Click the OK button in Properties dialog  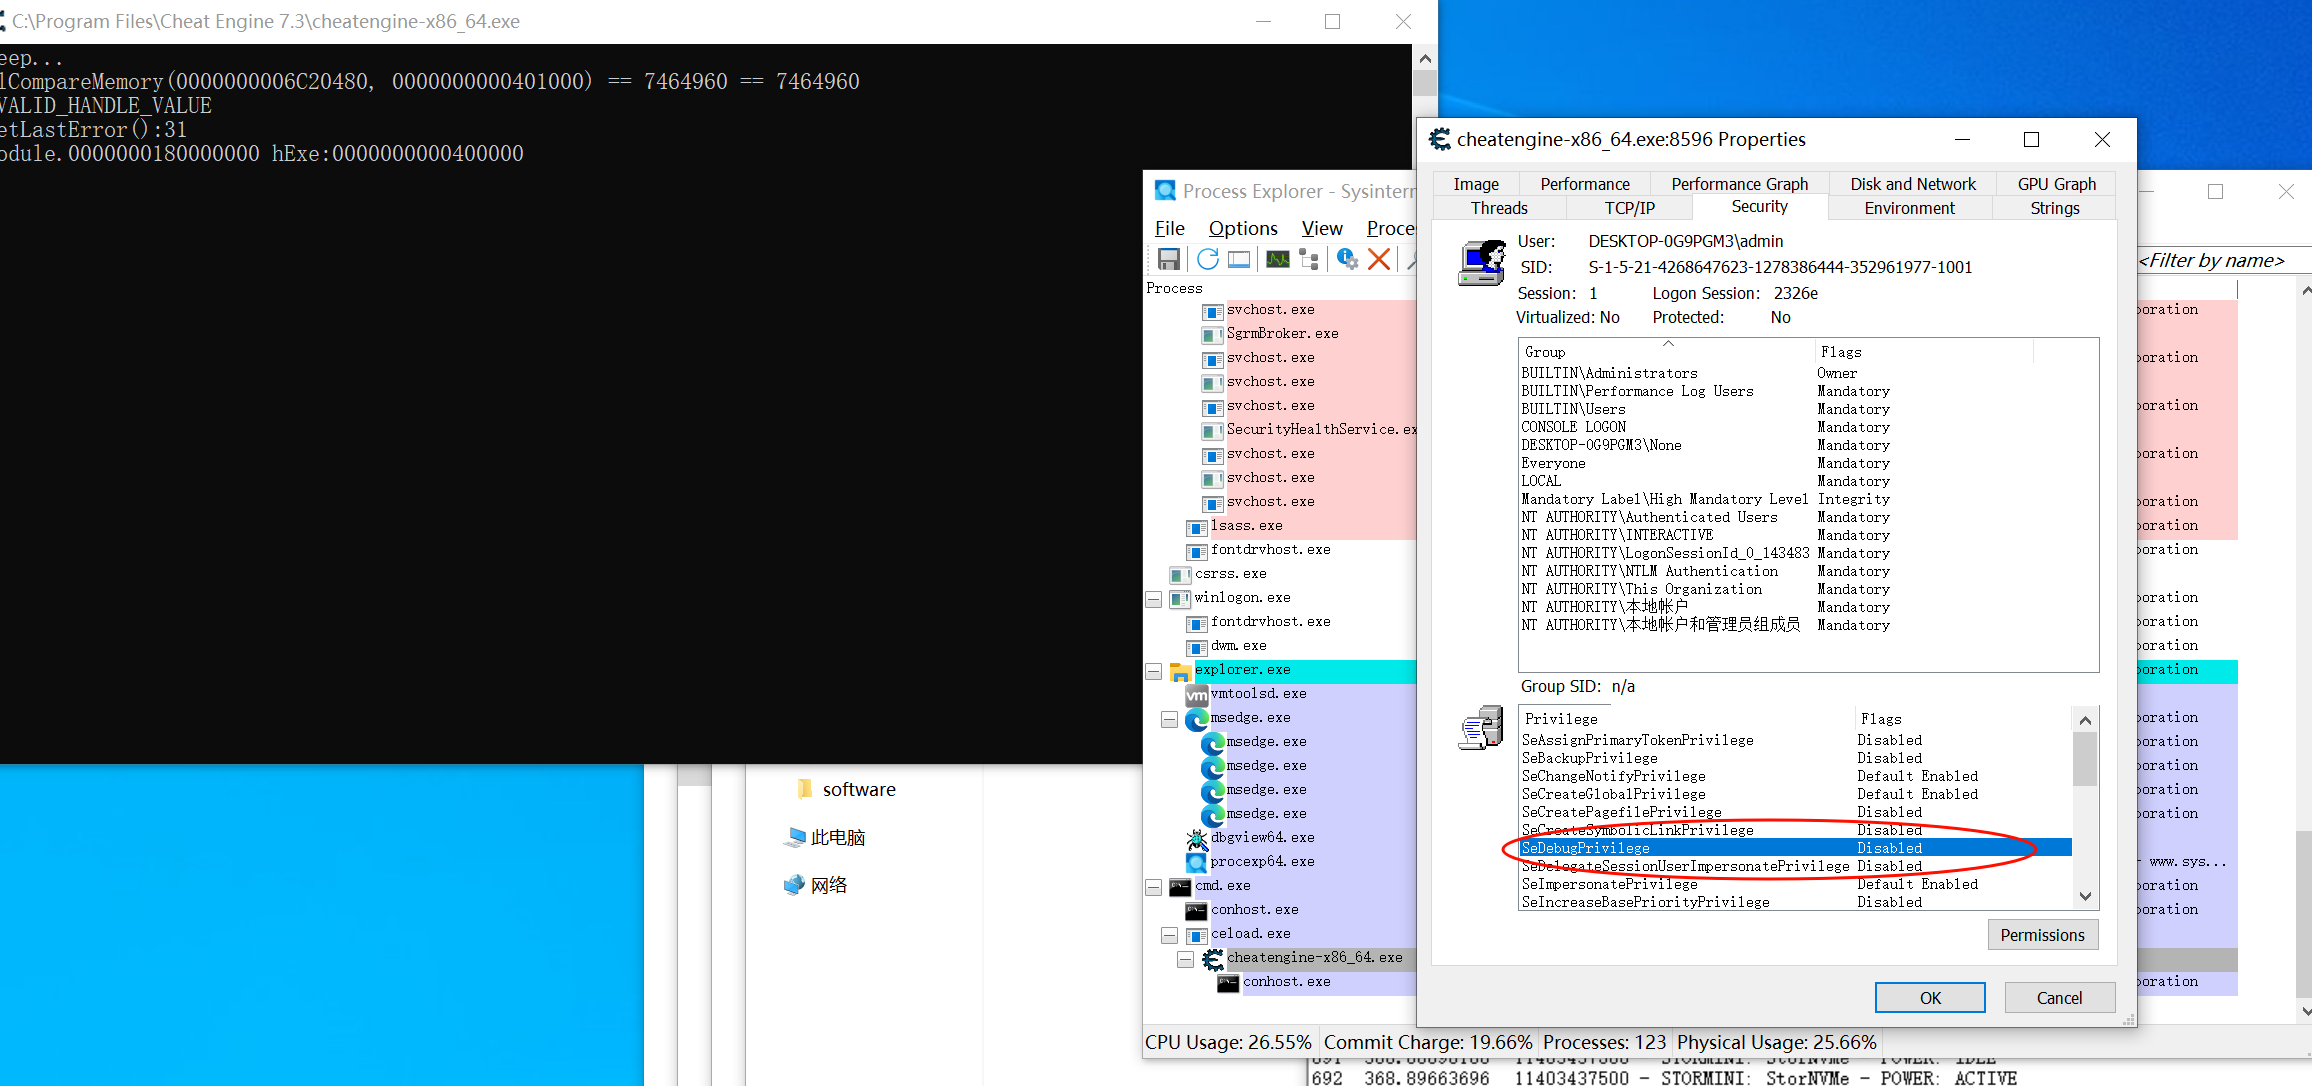(x=1929, y=997)
